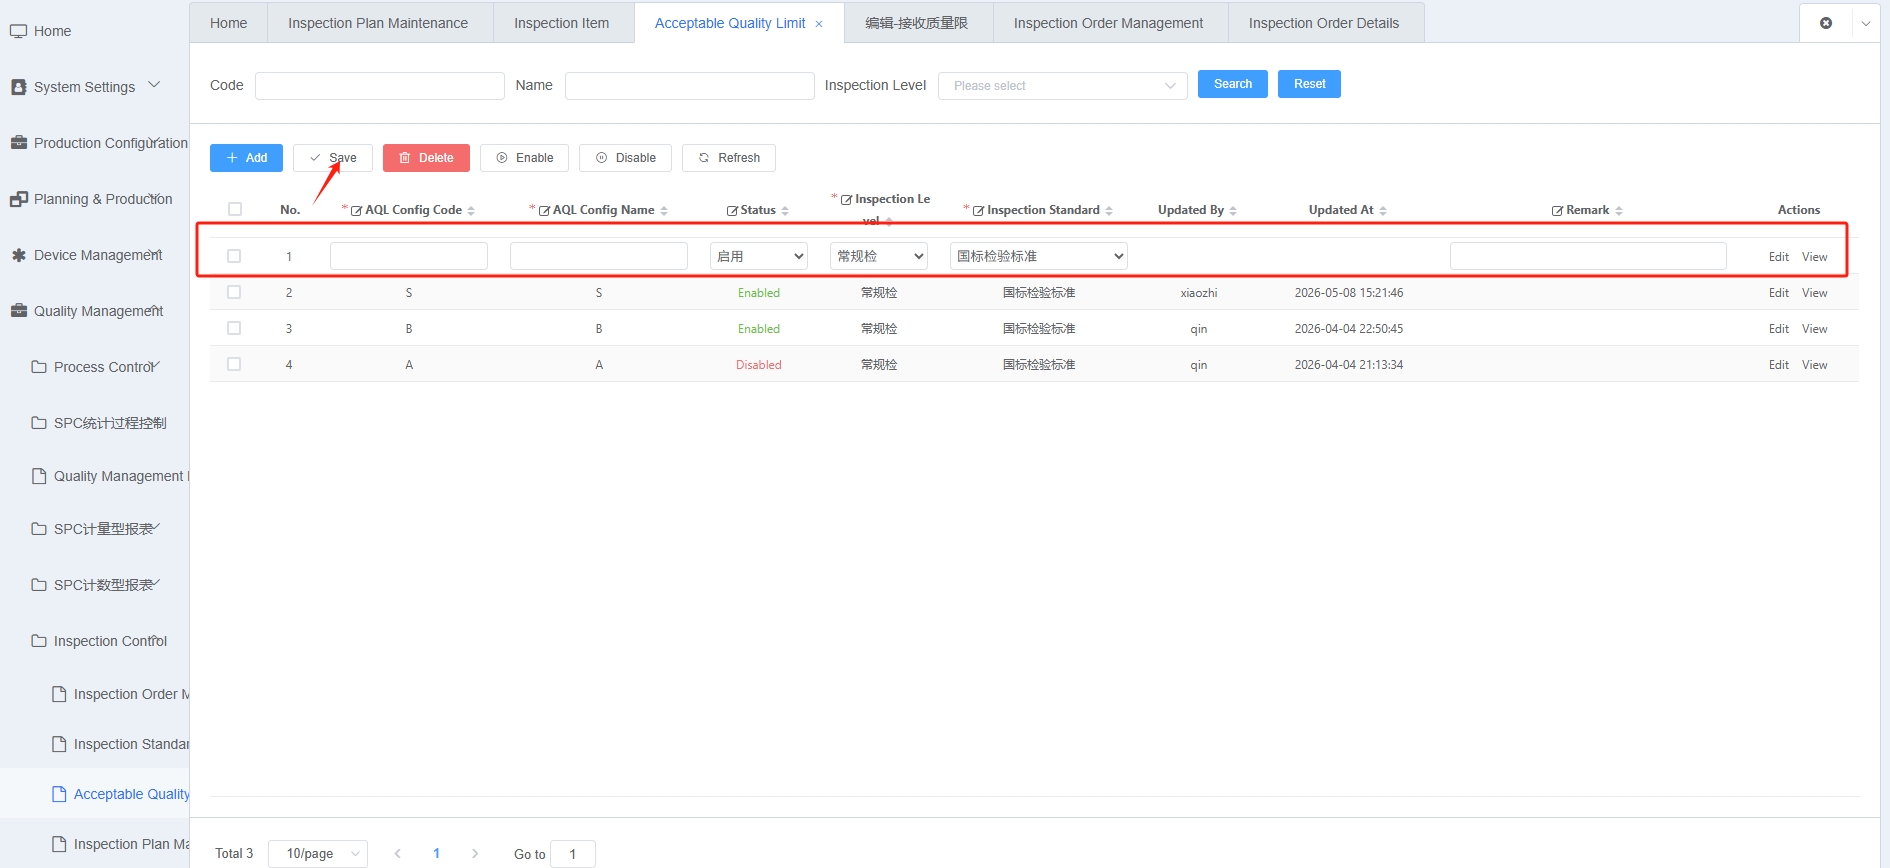Click Edit link for row with code S
Screen dimensions: 1890x868
click(x=1778, y=293)
